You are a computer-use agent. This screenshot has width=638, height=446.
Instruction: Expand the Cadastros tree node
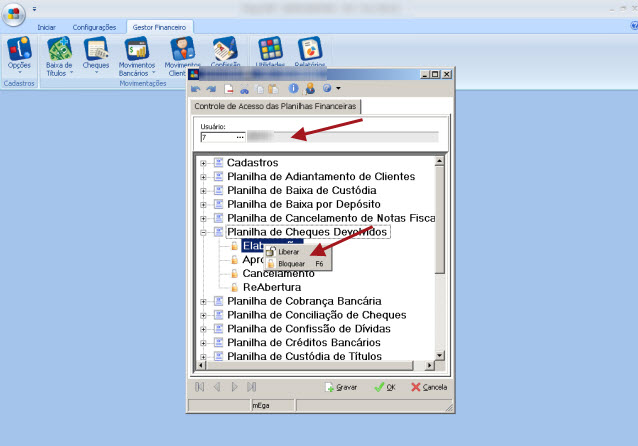[204, 163]
